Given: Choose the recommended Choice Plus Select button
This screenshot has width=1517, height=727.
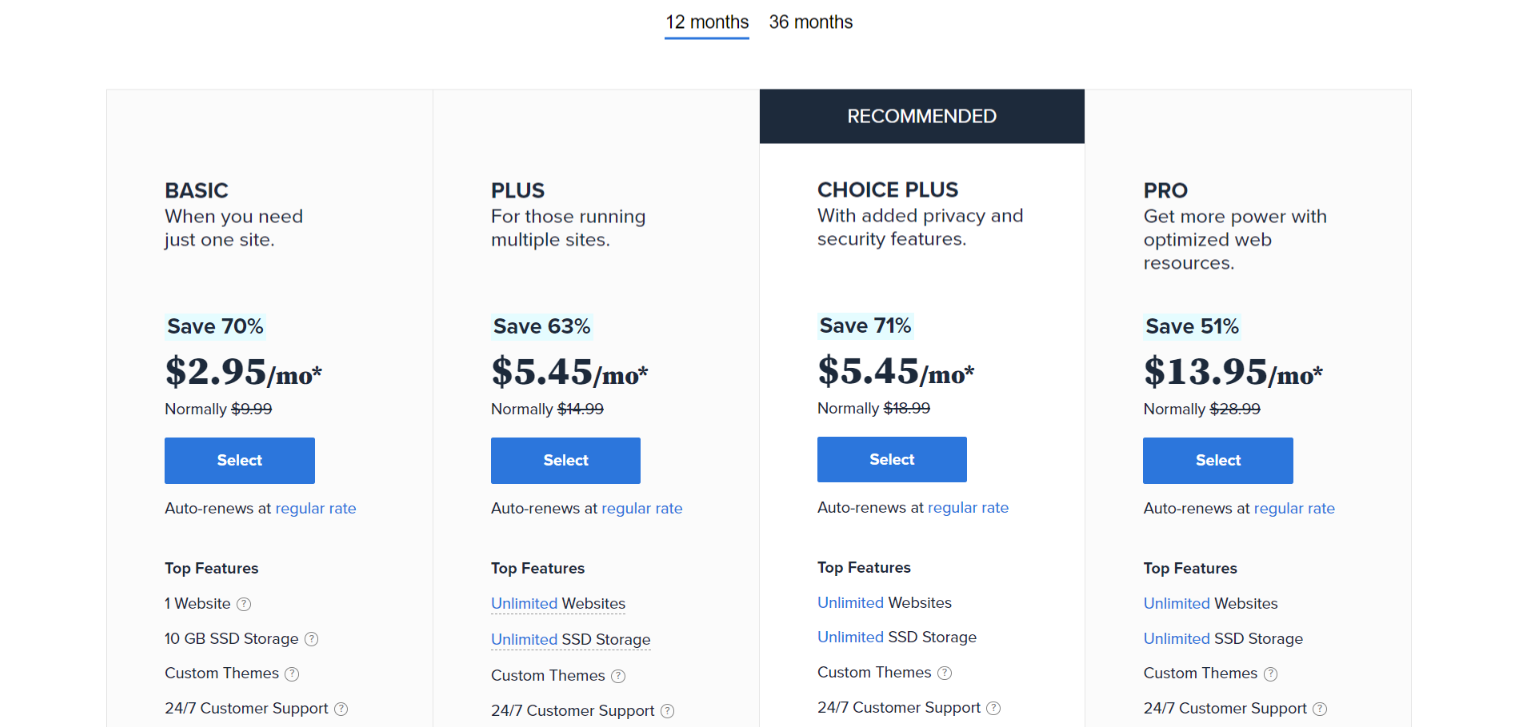Looking at the screenshot, I should 892,459.
